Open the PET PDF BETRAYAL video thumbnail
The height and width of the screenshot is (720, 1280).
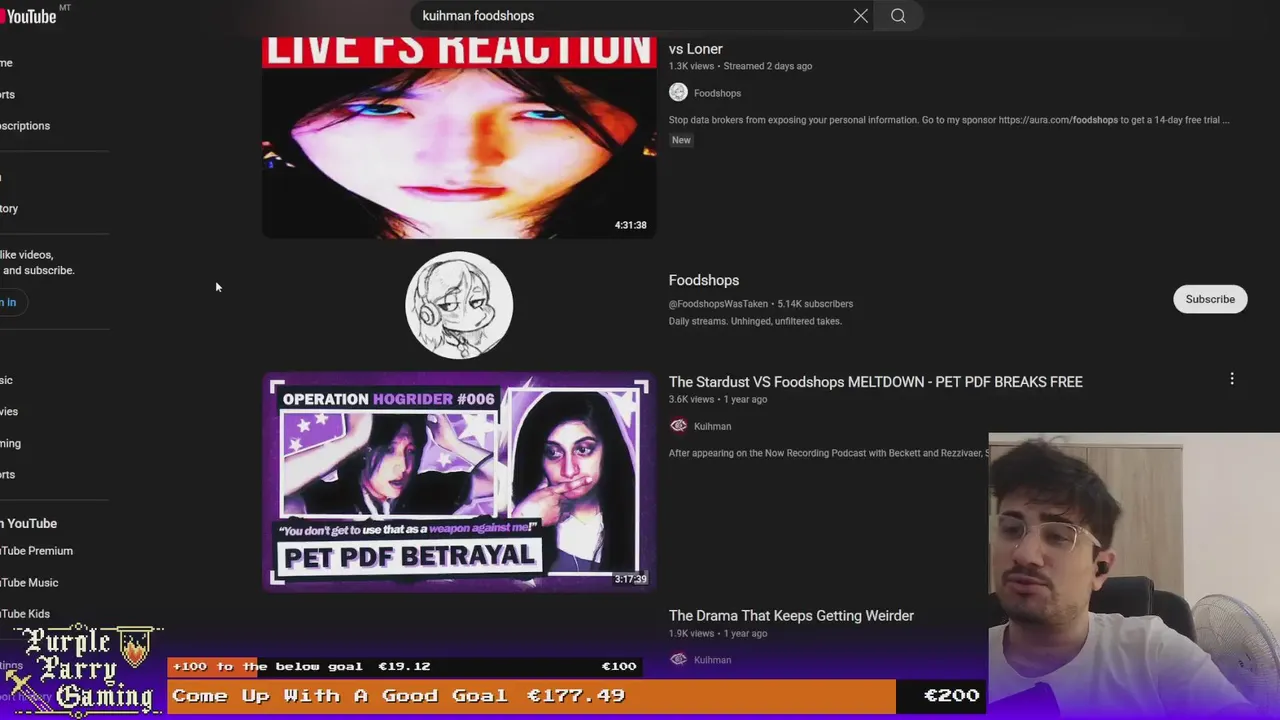click(459, 482)
